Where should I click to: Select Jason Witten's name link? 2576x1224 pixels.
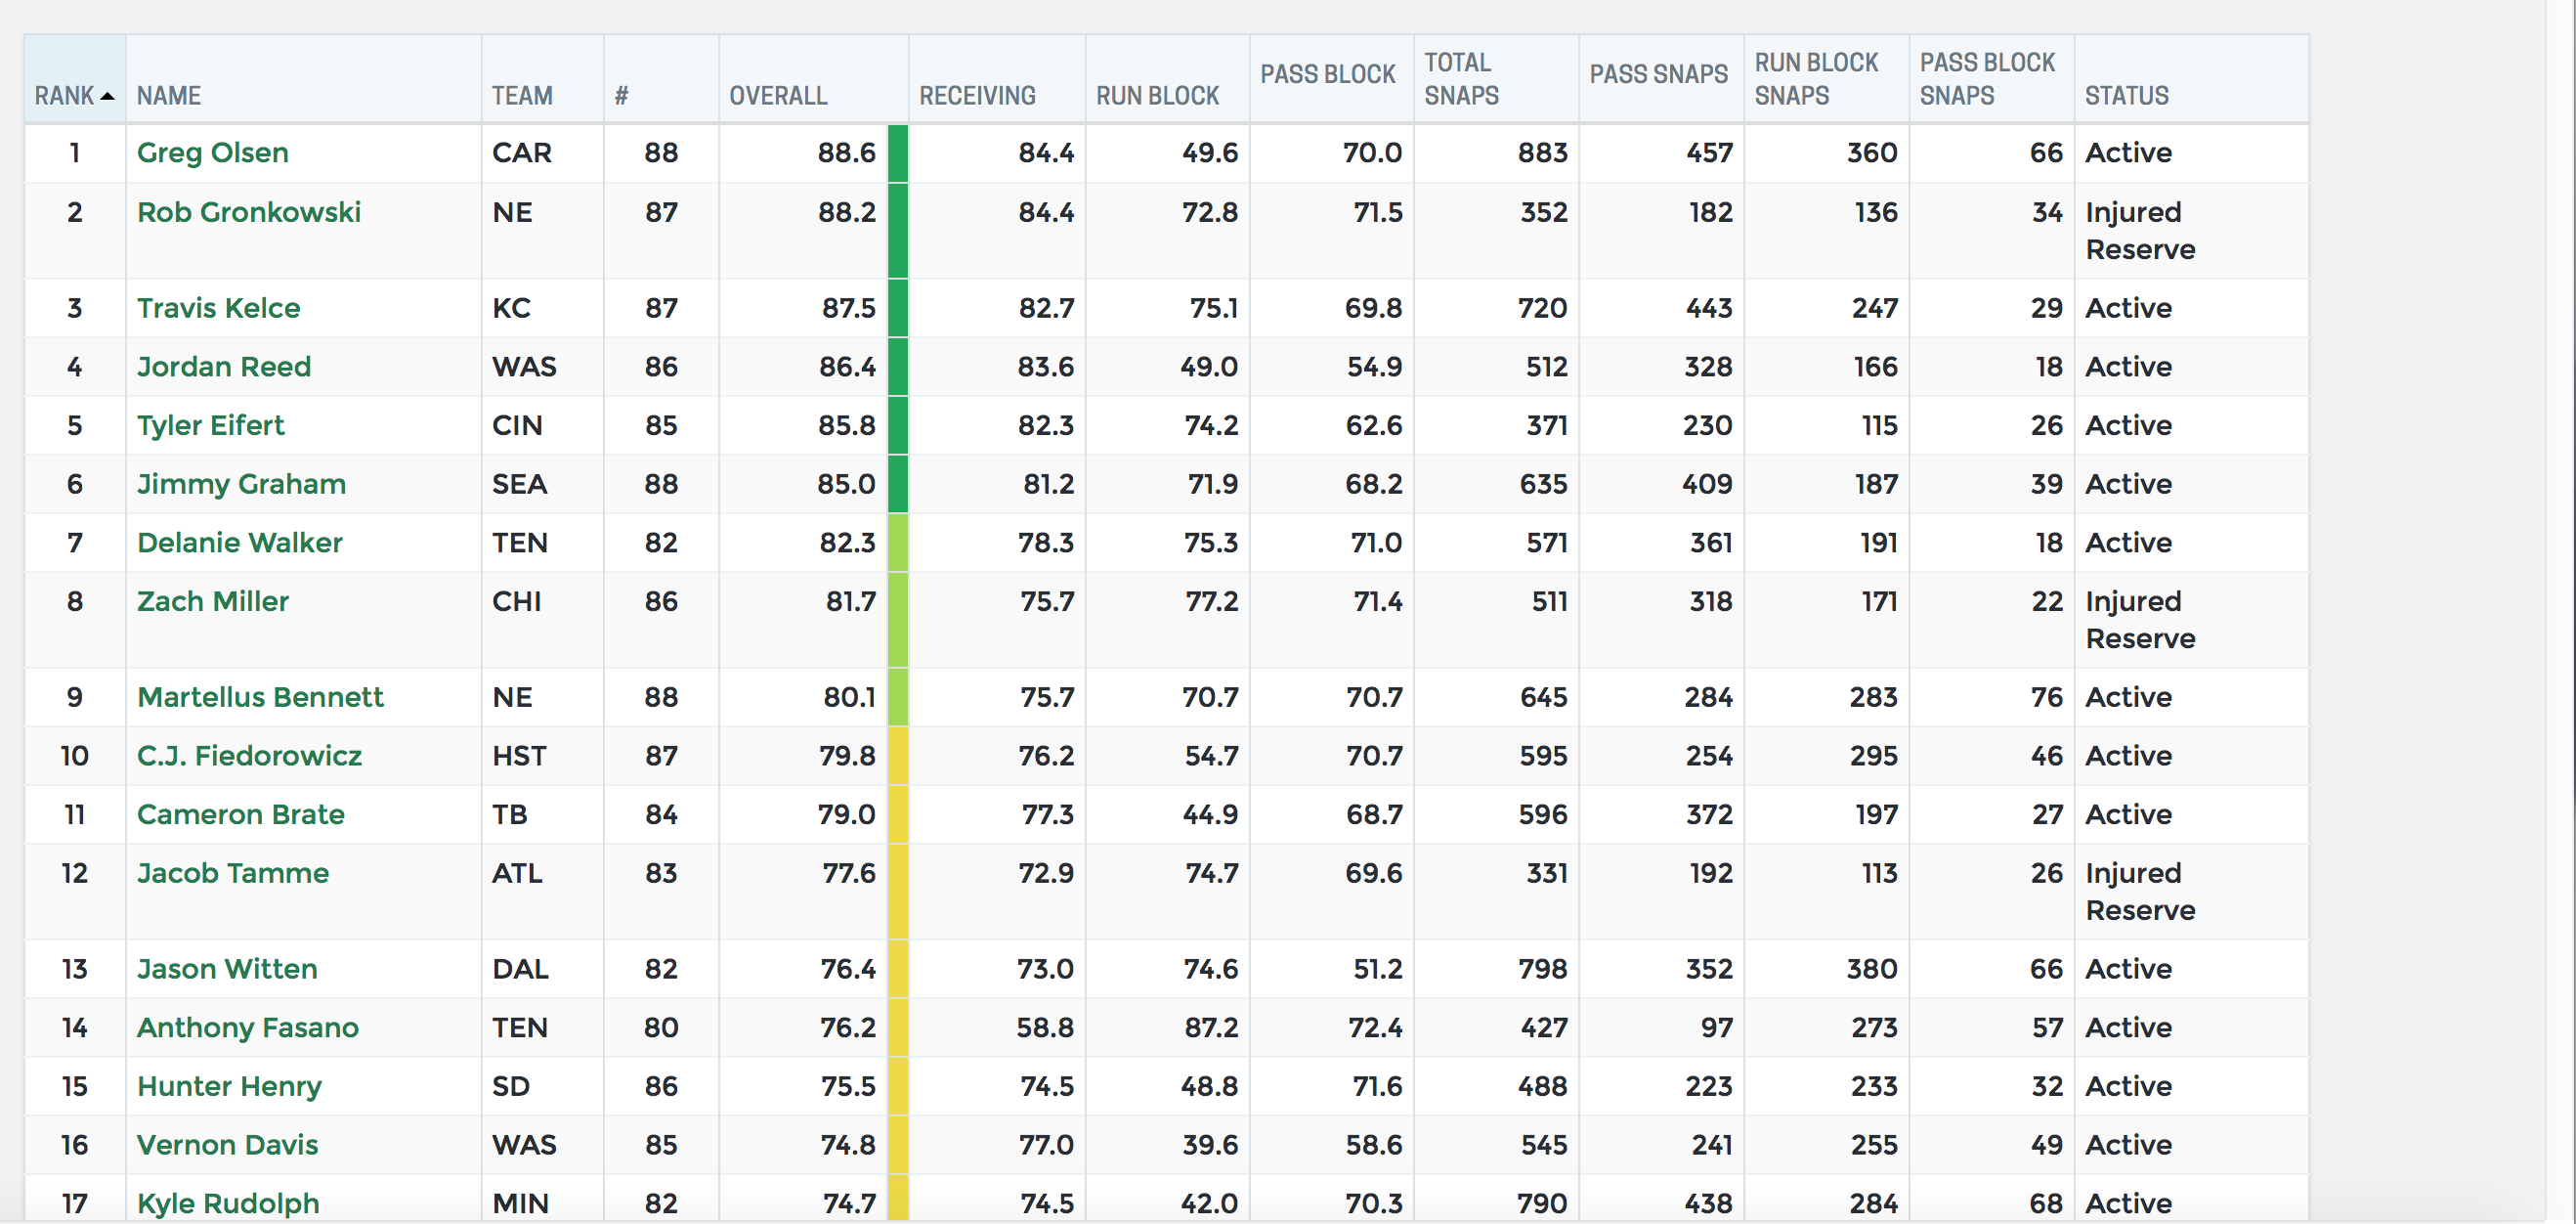click(227, 970)
